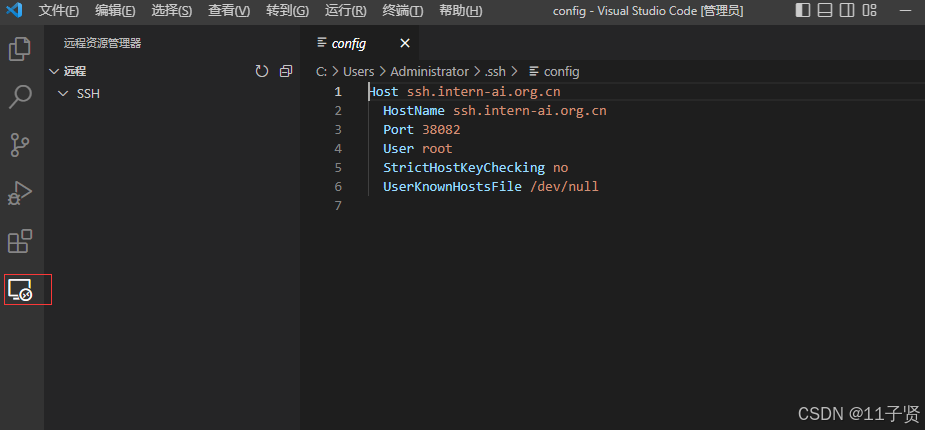Open the Source Control view icon
This screenshot has height=430, width=925.
click(20, 145)
